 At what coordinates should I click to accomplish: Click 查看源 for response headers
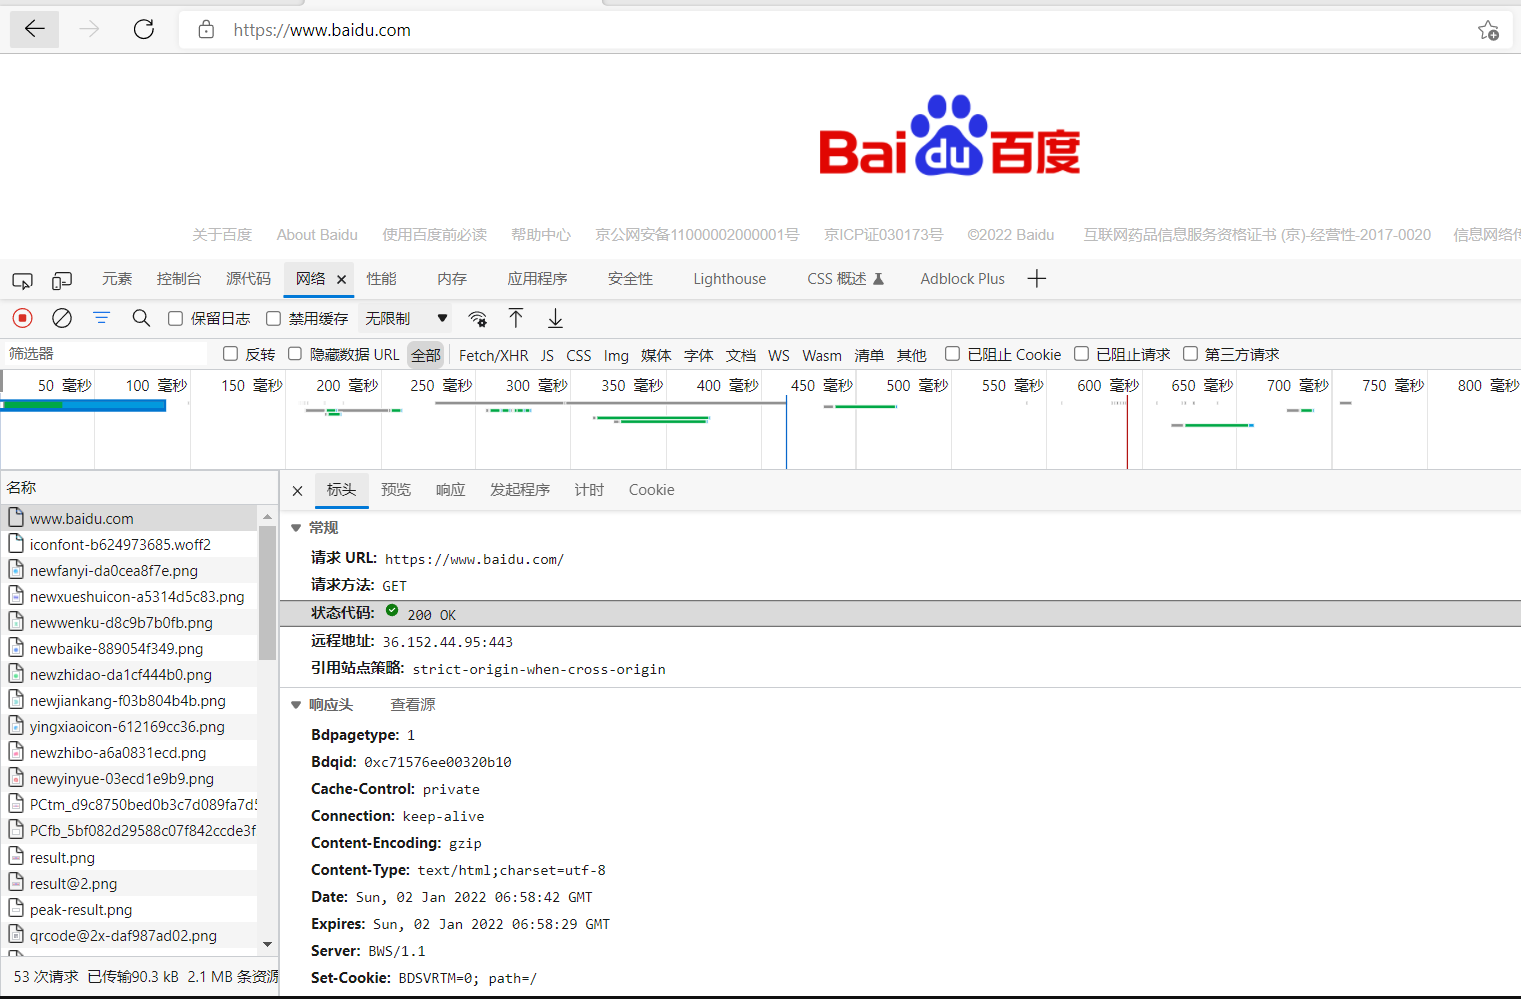point(413,705)
